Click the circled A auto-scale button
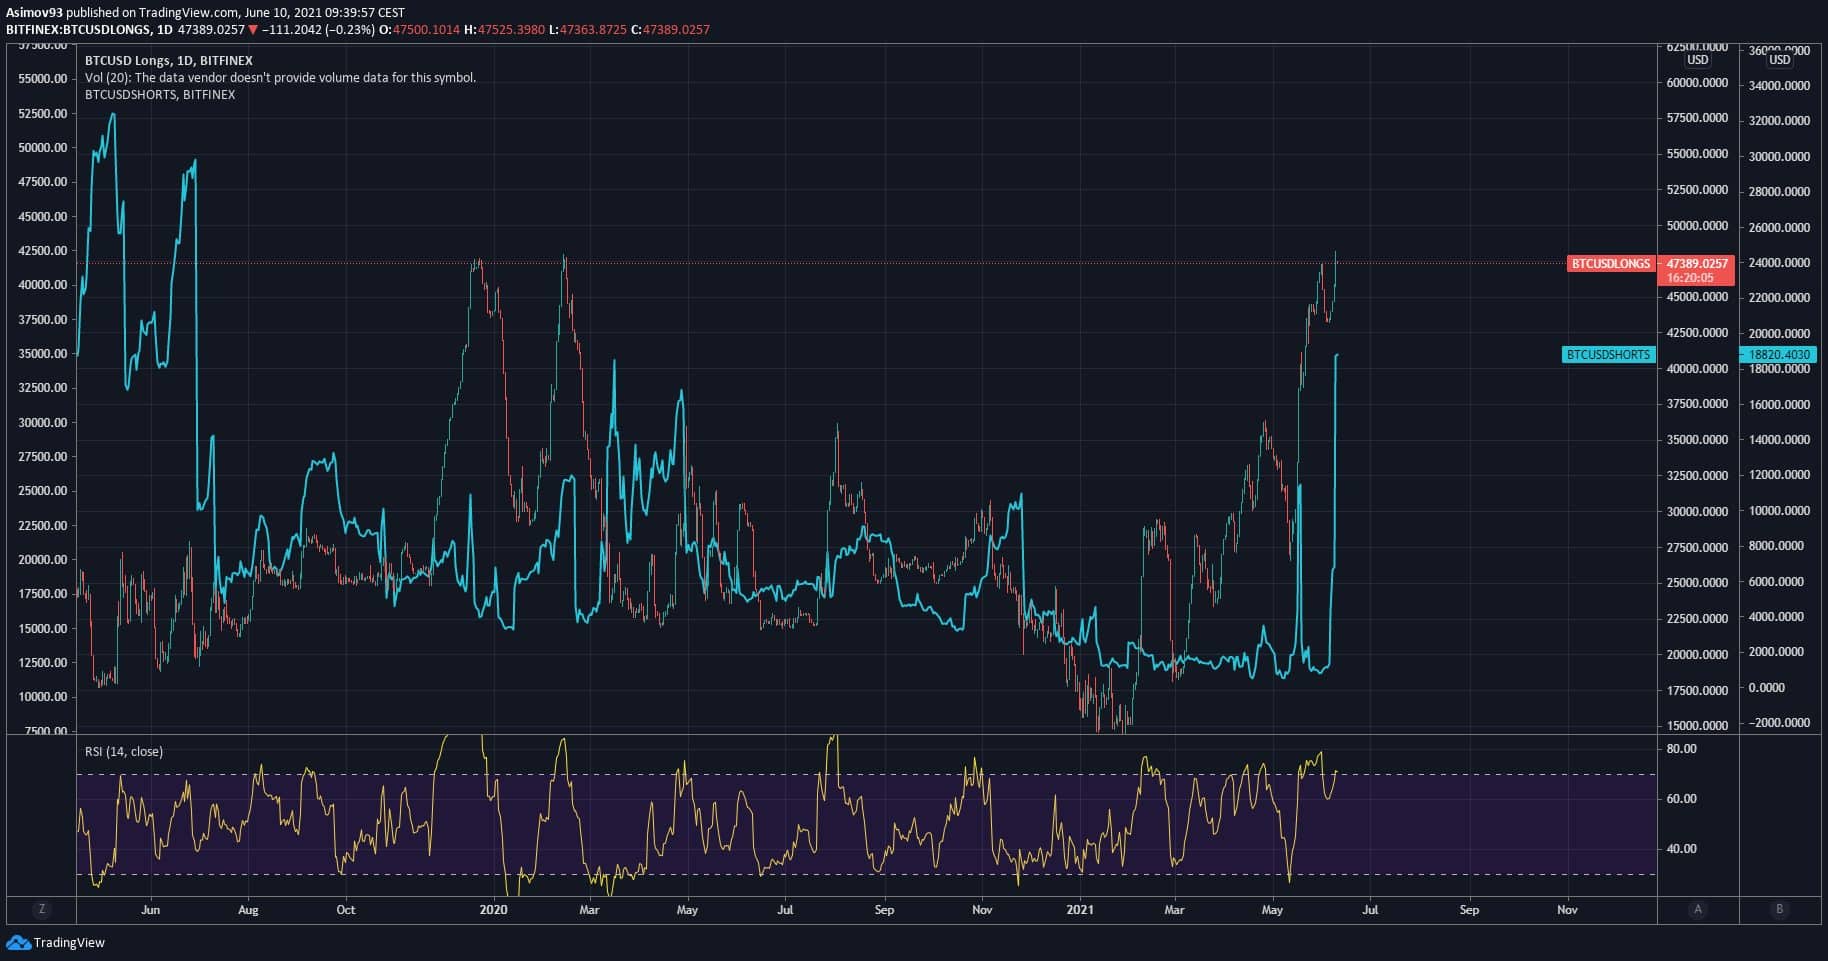Screen dimensions: 1828x961 coord(1697,909)
